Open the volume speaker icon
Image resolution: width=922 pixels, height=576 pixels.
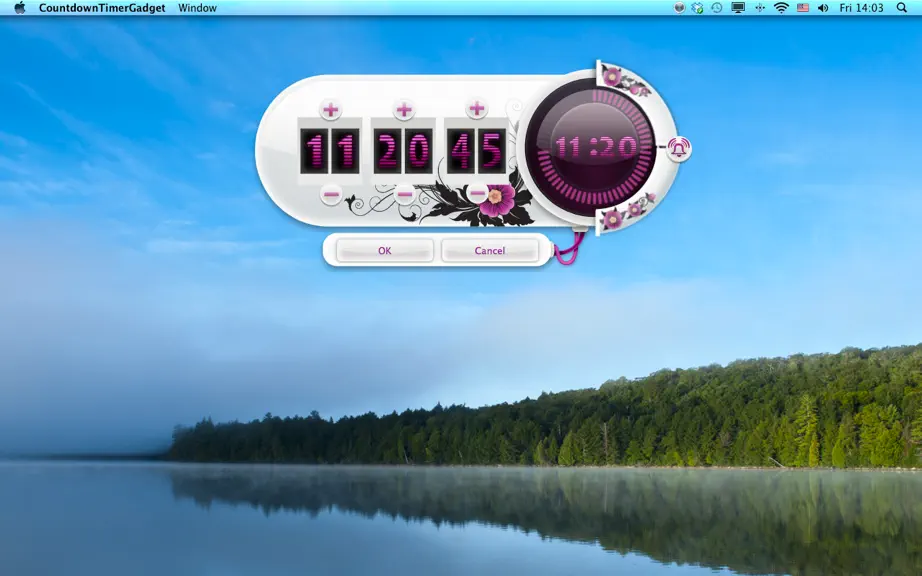point(823,8)
